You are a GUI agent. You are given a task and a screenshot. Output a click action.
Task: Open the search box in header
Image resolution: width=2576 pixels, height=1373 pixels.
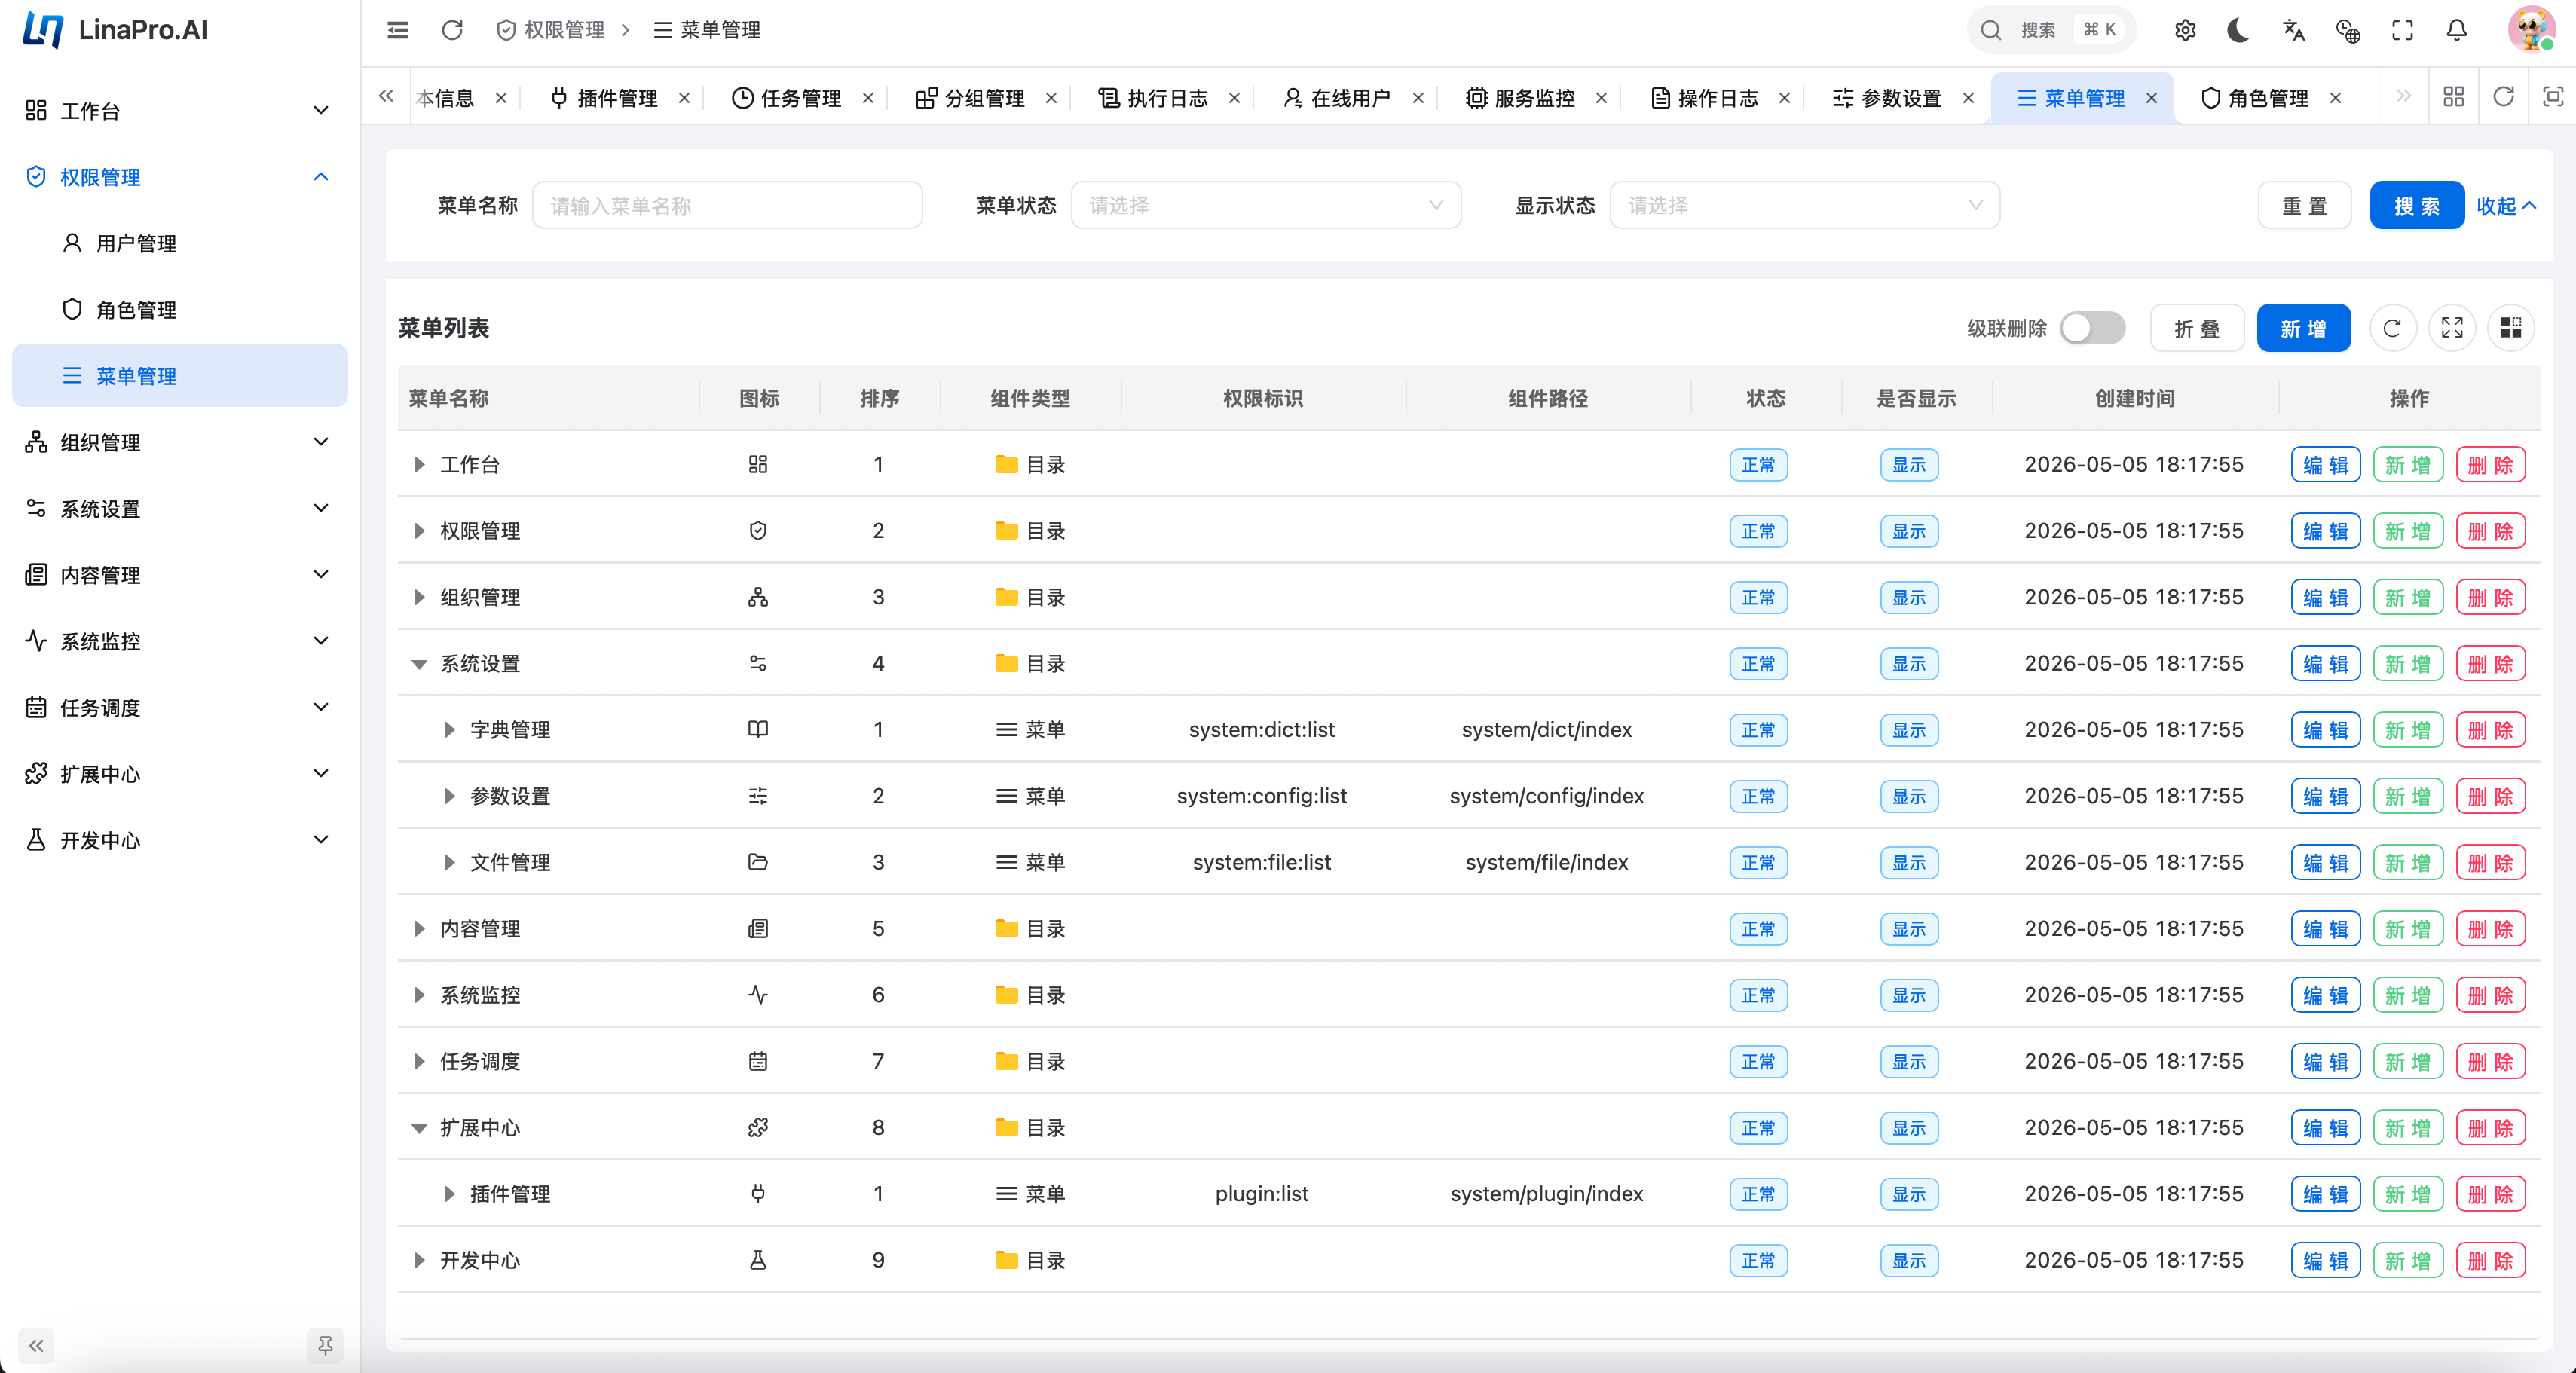[2051, 30]
